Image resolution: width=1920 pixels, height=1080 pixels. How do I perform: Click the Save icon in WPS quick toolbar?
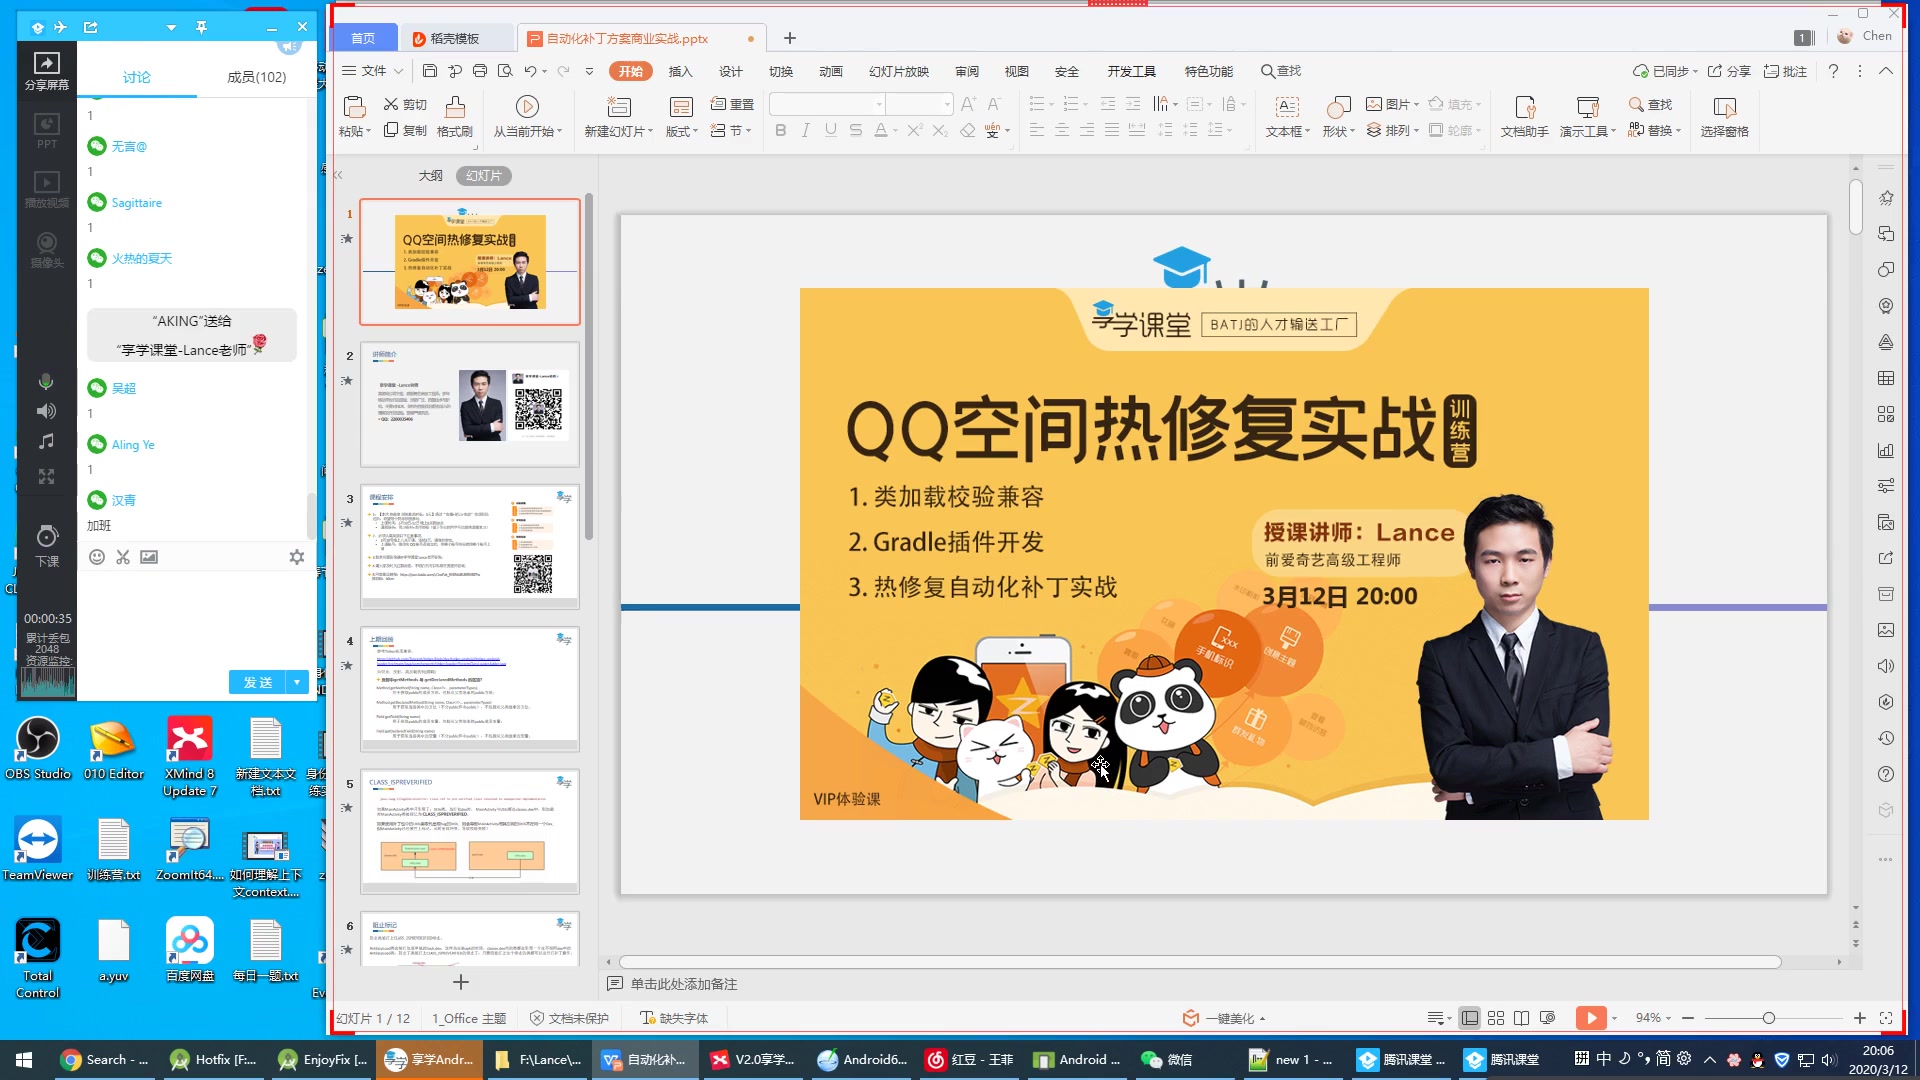430,71
